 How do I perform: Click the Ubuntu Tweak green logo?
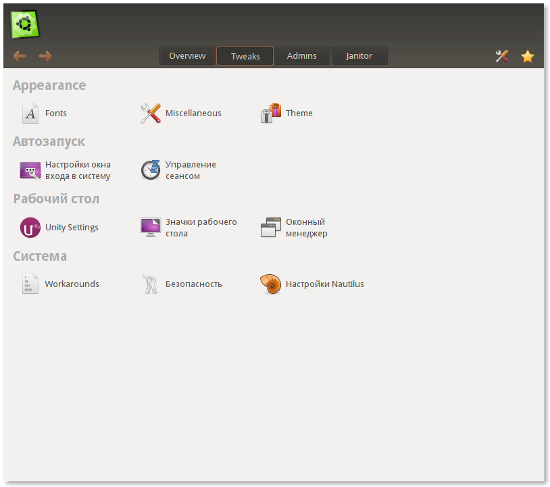(25, 24)
